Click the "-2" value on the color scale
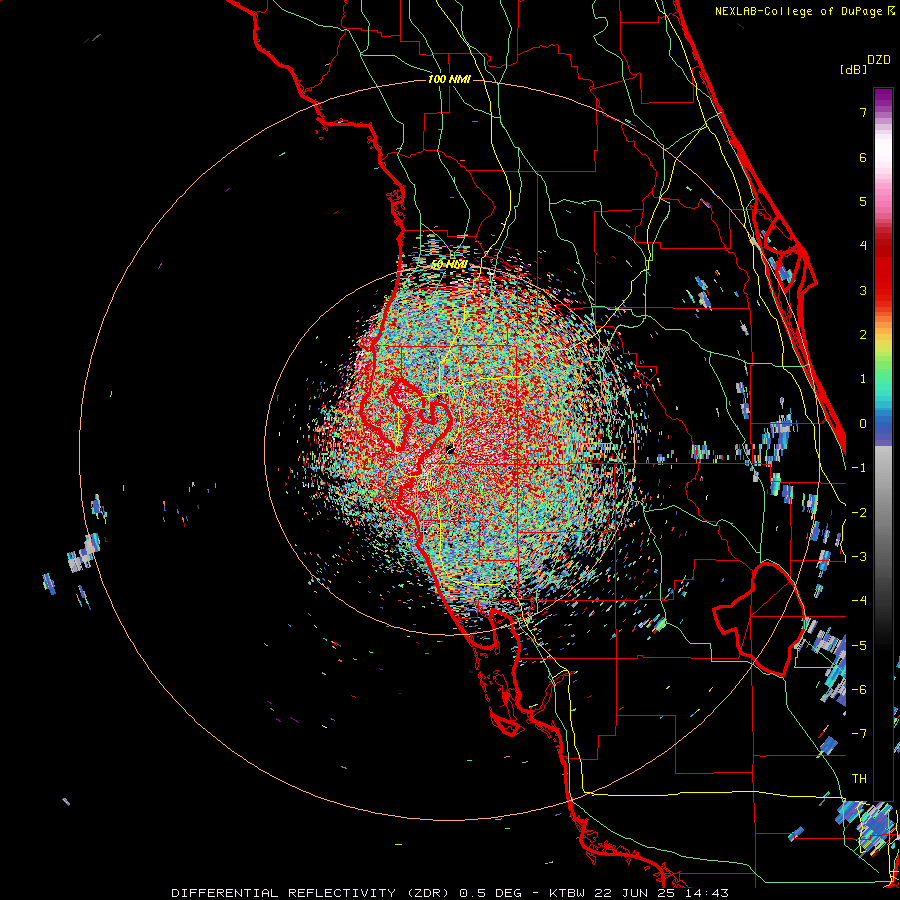The width and height of the screenshot is (900, 900). point(859,513)
